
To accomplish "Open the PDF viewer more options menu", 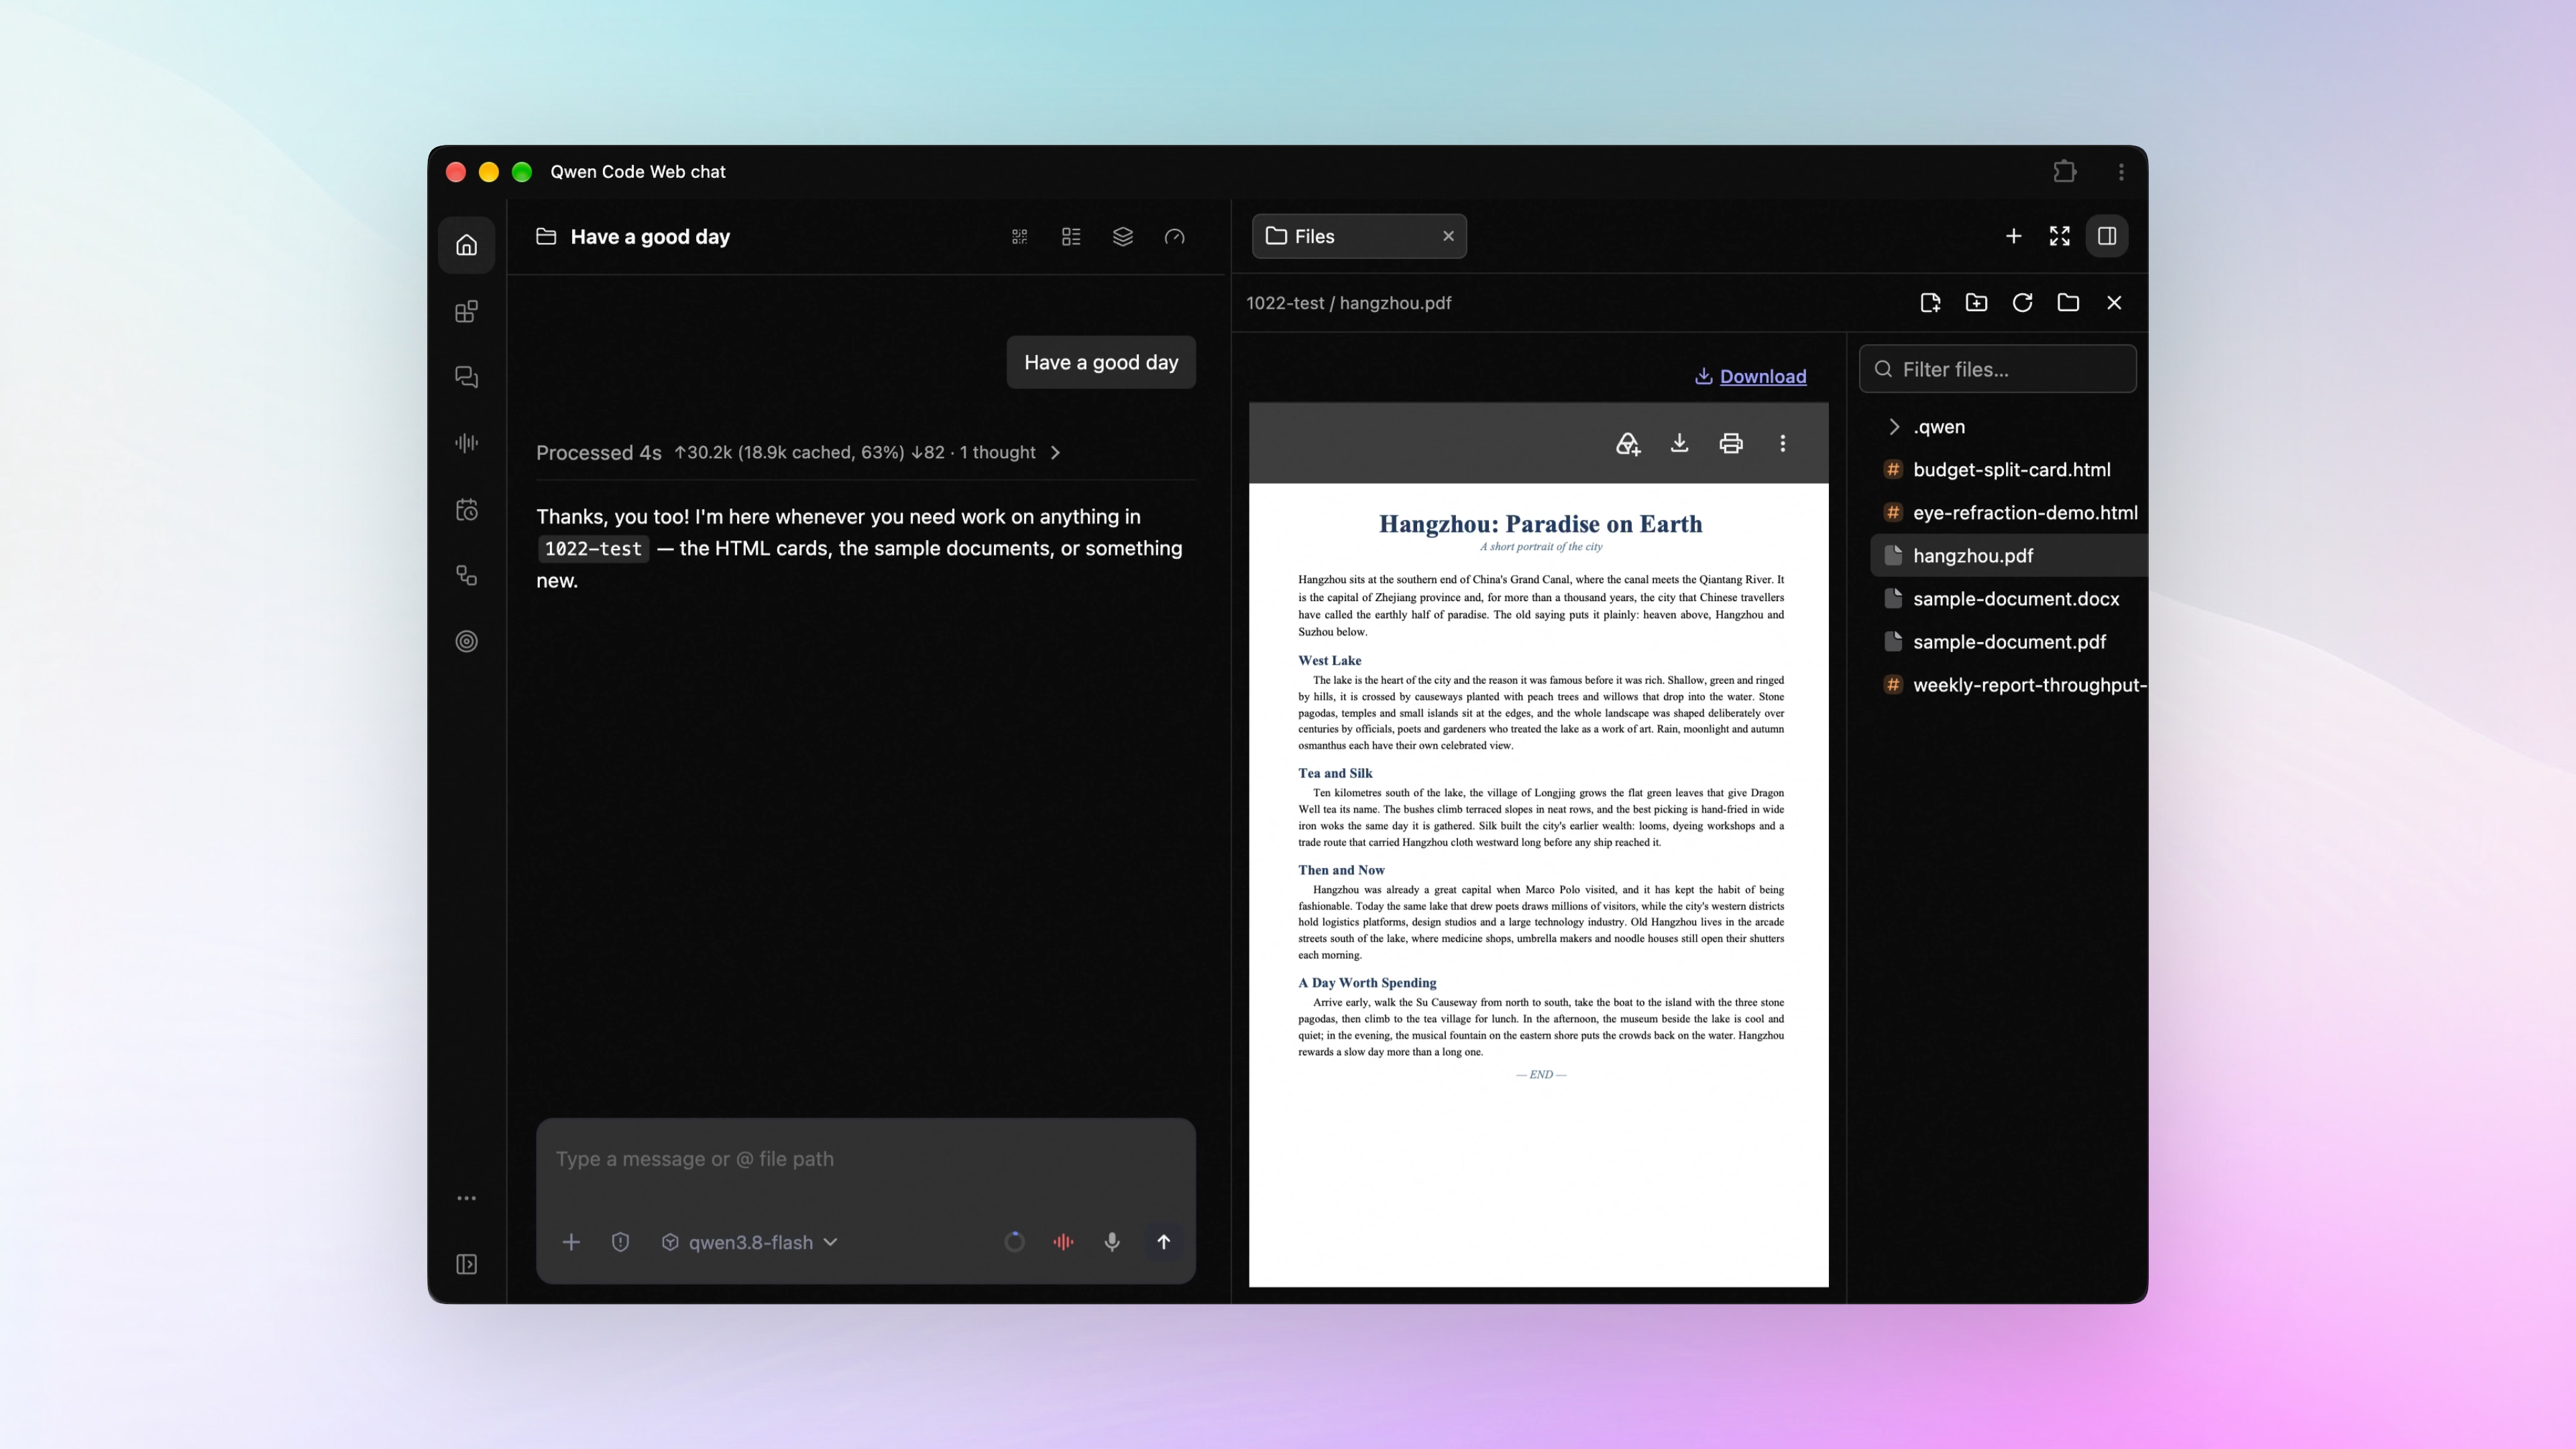I will [1783, 443].
